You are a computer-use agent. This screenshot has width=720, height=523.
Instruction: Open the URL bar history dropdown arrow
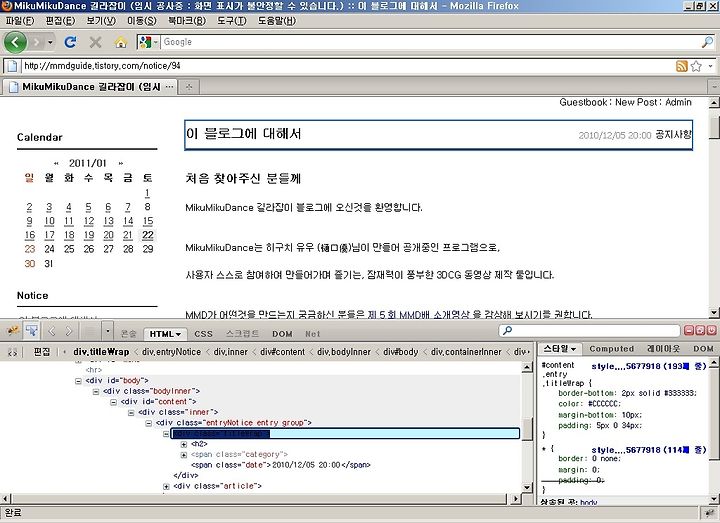coord(710,66)
